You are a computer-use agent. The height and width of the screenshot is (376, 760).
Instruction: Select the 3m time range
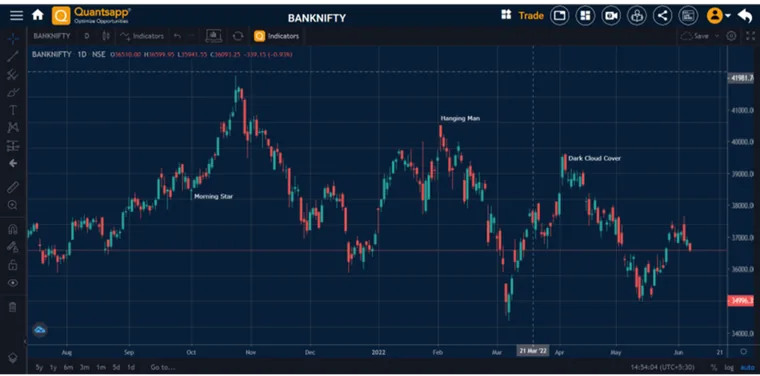coord(84,367)
